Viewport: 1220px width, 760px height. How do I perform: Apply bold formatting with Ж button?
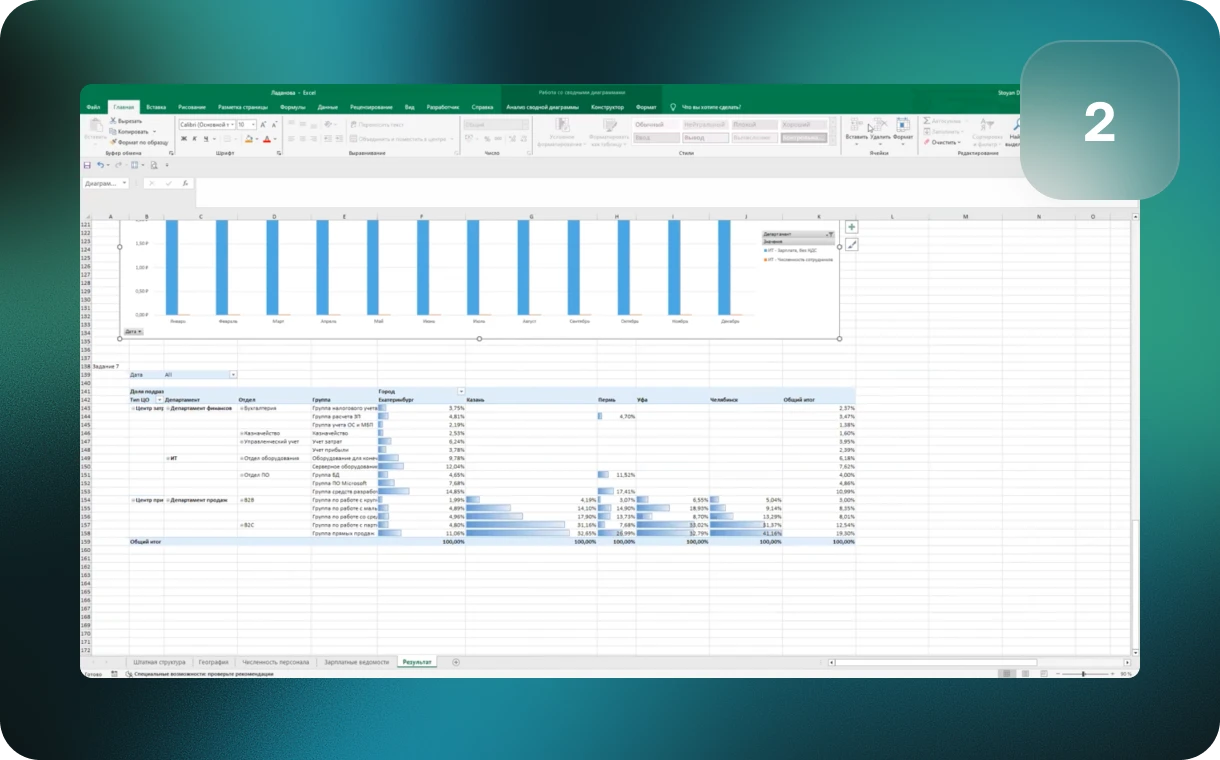(183, 139)
